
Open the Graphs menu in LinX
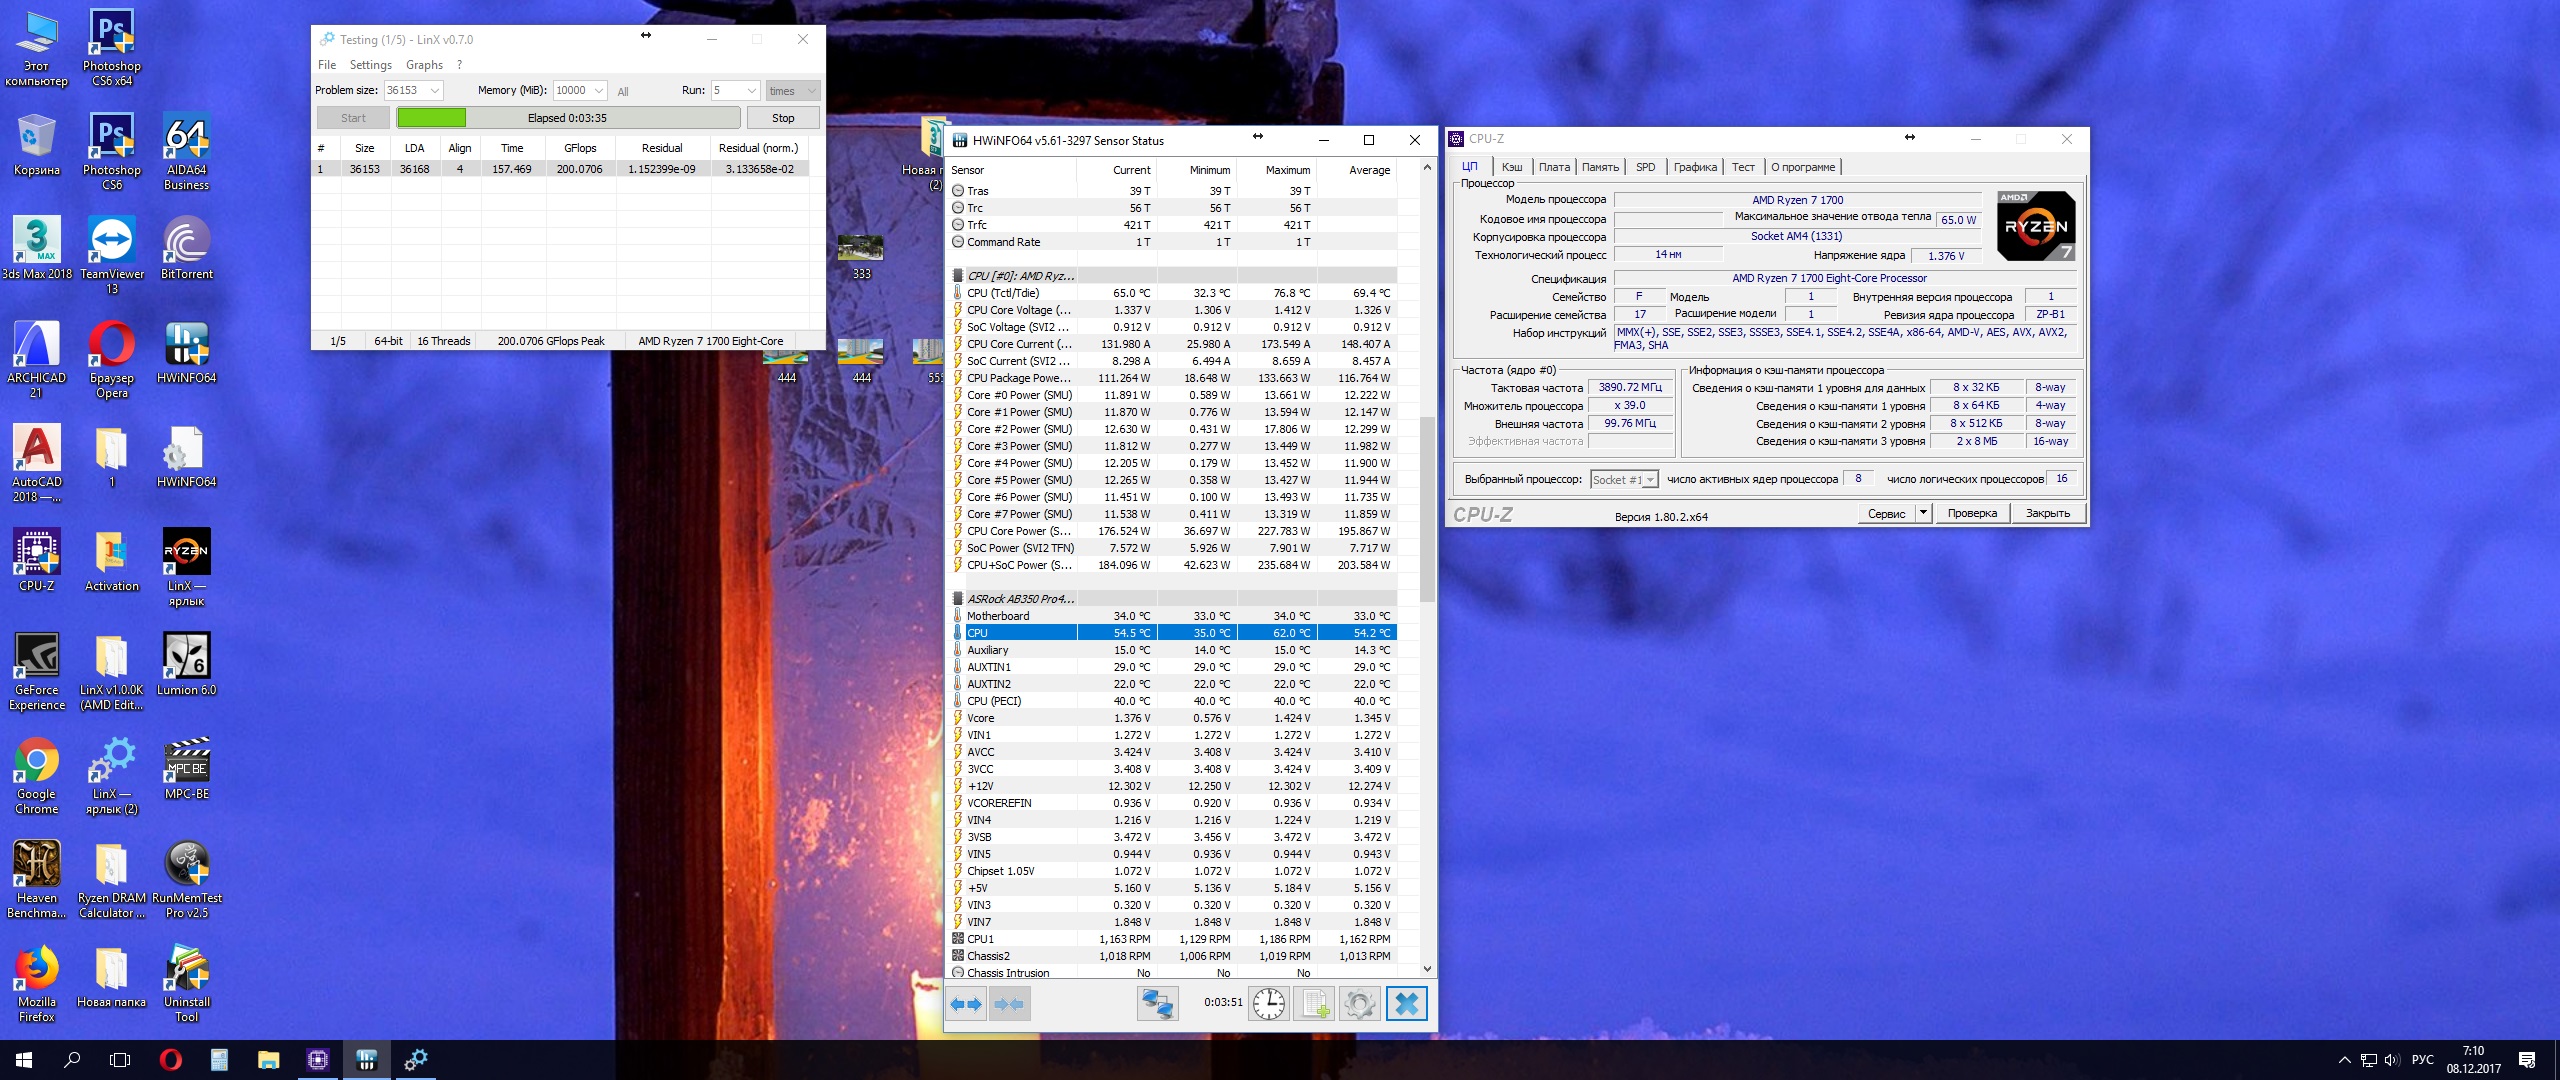[424, 65]
